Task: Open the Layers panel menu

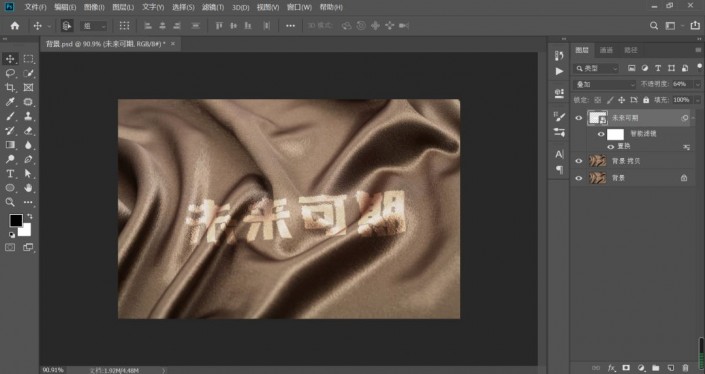Action: 698,50
